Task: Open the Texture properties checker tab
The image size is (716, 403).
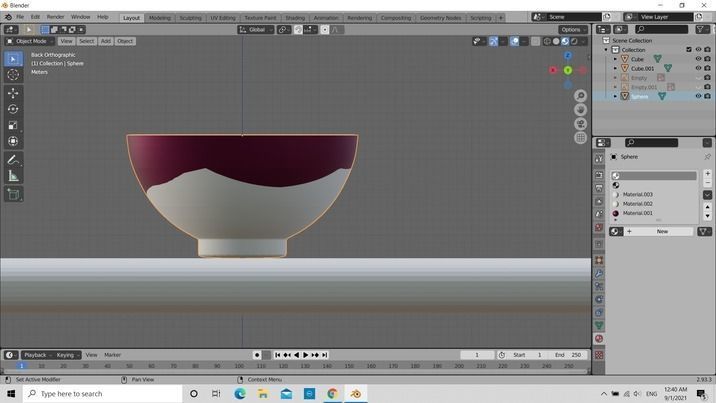Action: (599, 355)
